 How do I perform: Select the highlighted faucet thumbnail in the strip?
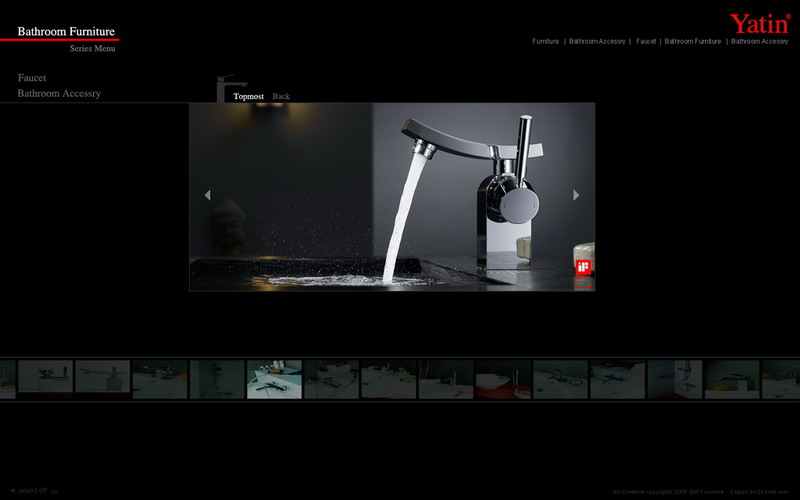tap(274, 380)
